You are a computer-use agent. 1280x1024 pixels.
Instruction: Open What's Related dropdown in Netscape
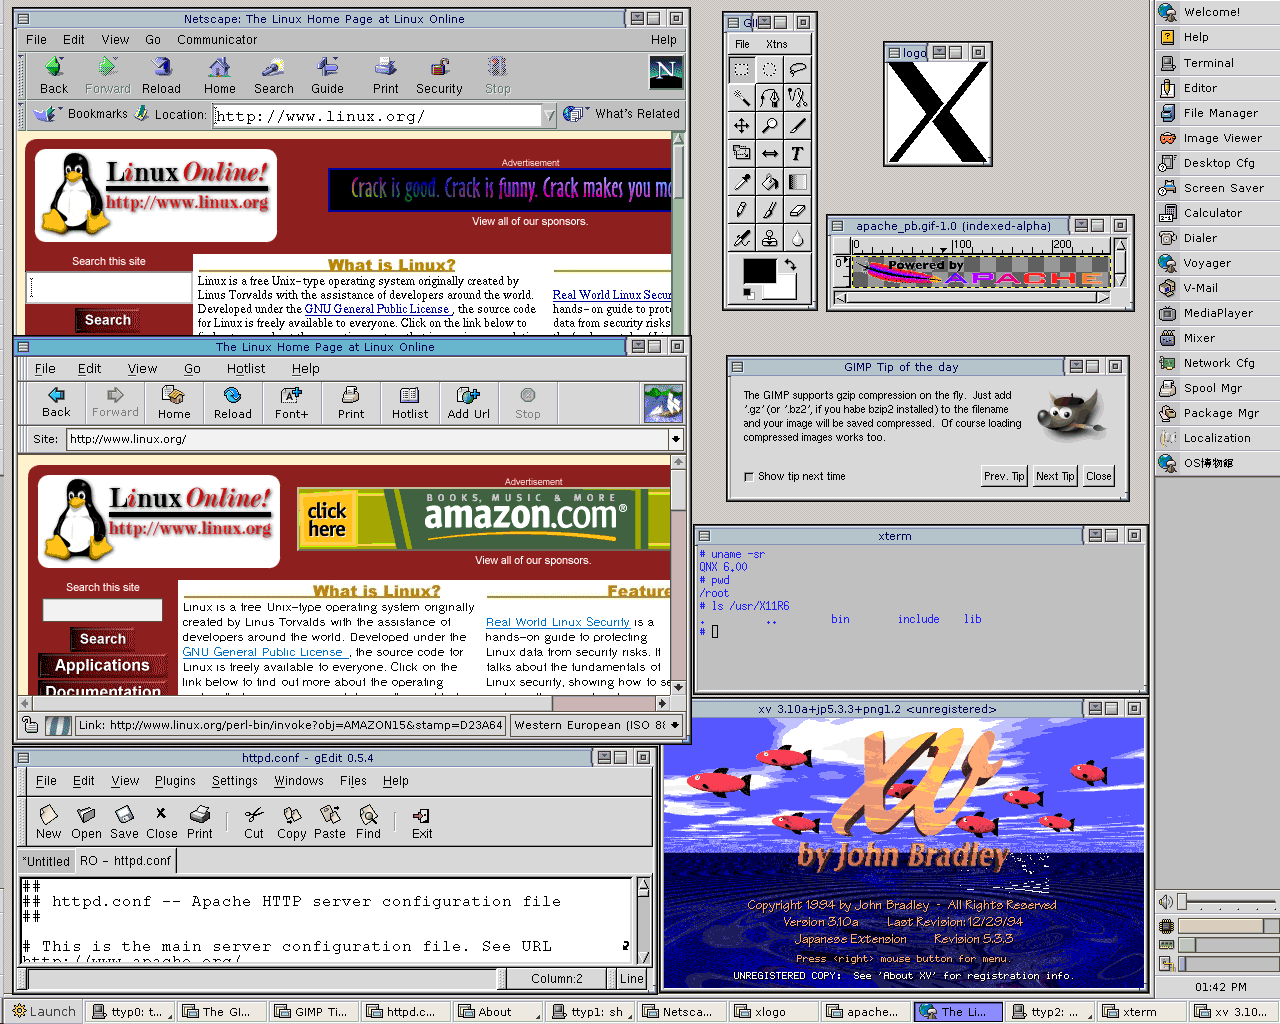click(x=621, y=114)
